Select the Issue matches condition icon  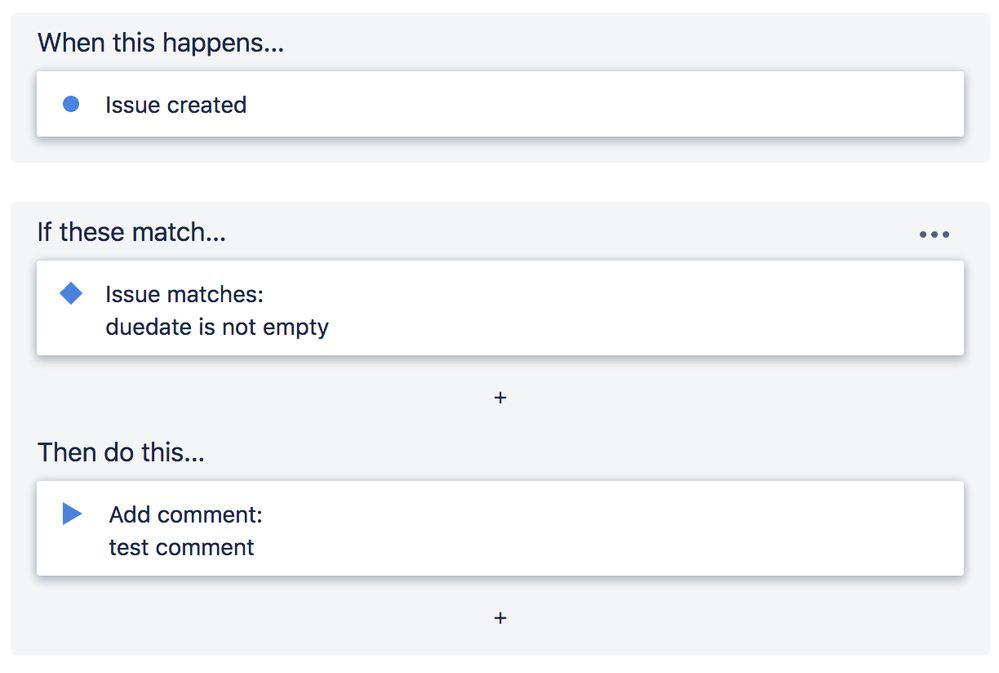tap(71, 293)
